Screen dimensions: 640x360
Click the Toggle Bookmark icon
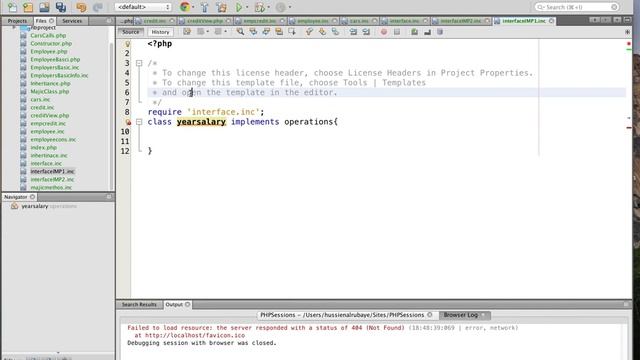click(x=336, y=32)
